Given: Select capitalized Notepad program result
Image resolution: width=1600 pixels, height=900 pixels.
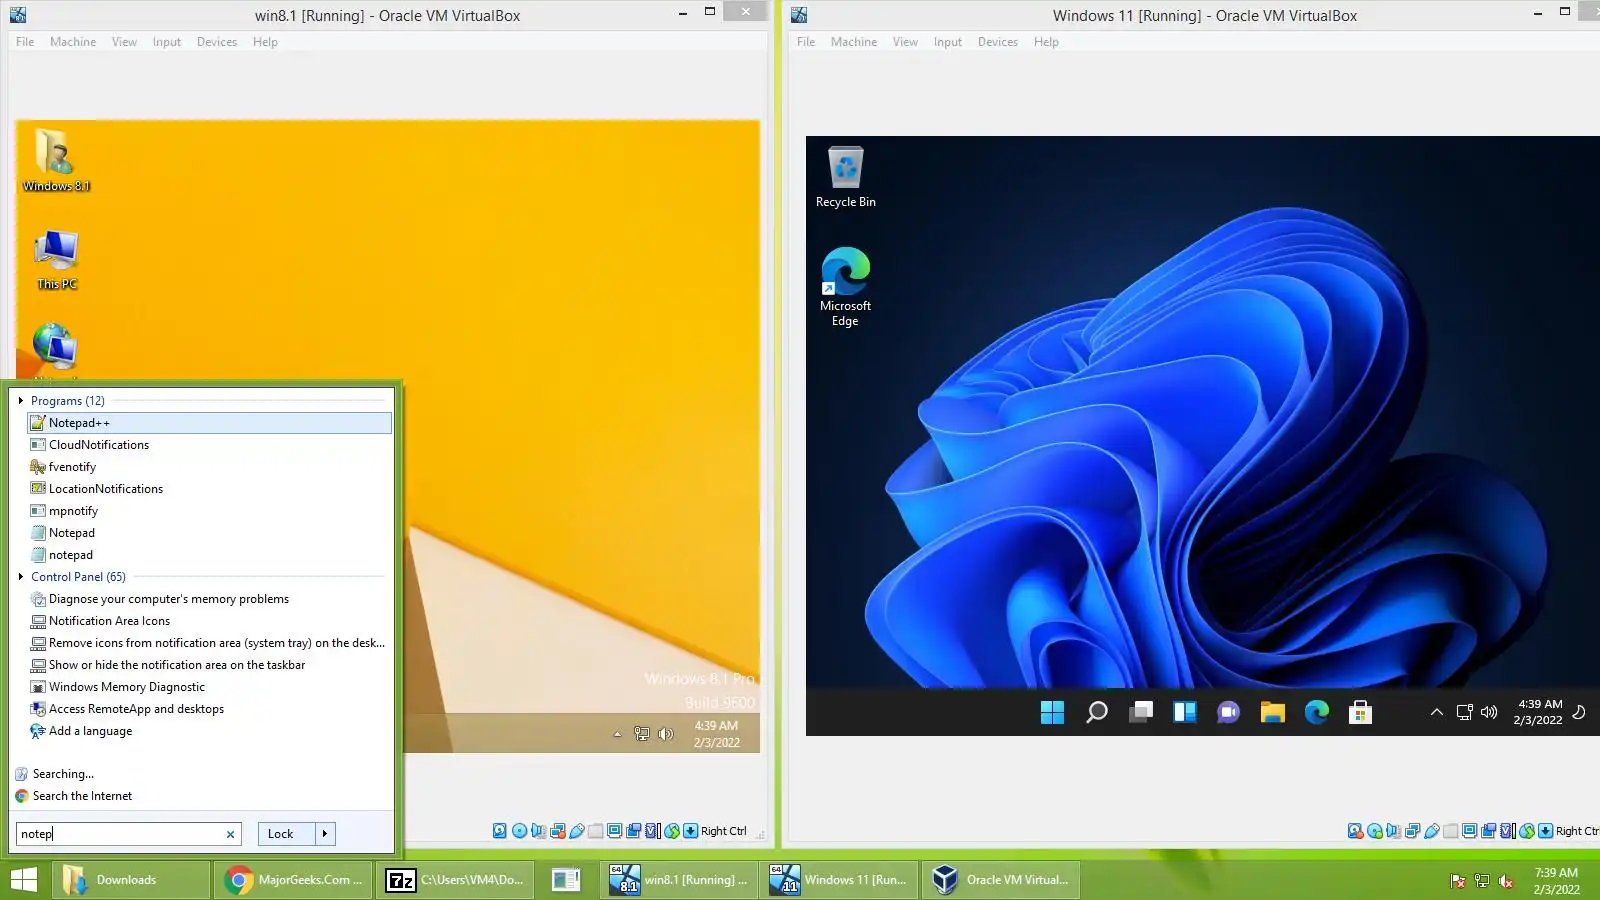Looking at the screenshot, I should pos(209,533).
